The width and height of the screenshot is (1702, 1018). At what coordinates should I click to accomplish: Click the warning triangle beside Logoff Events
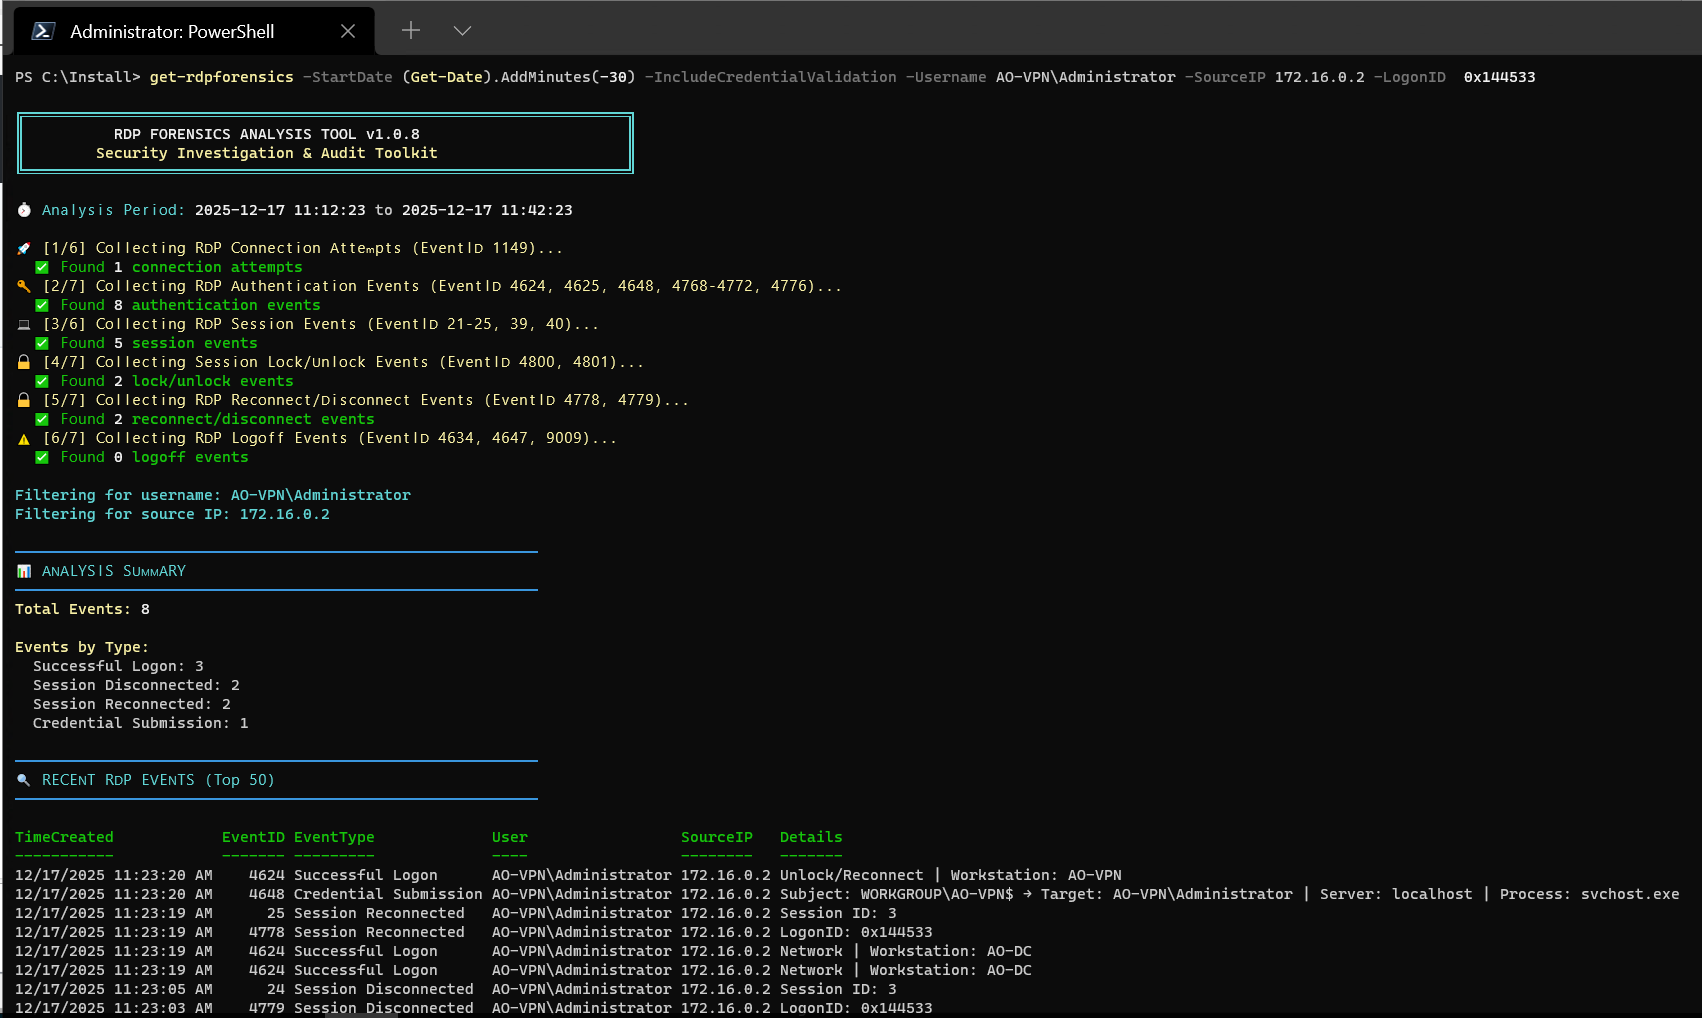[24, 438]
